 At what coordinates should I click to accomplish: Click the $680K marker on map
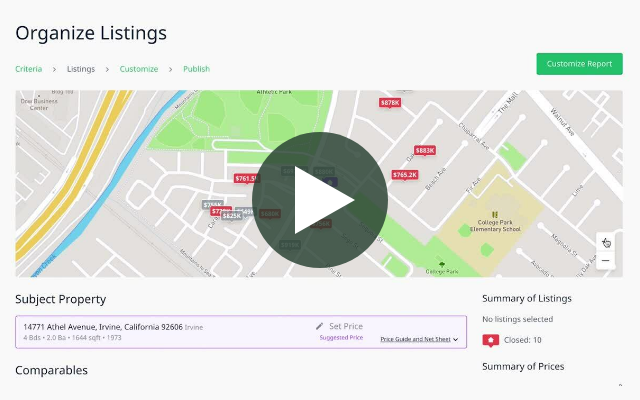270,214
